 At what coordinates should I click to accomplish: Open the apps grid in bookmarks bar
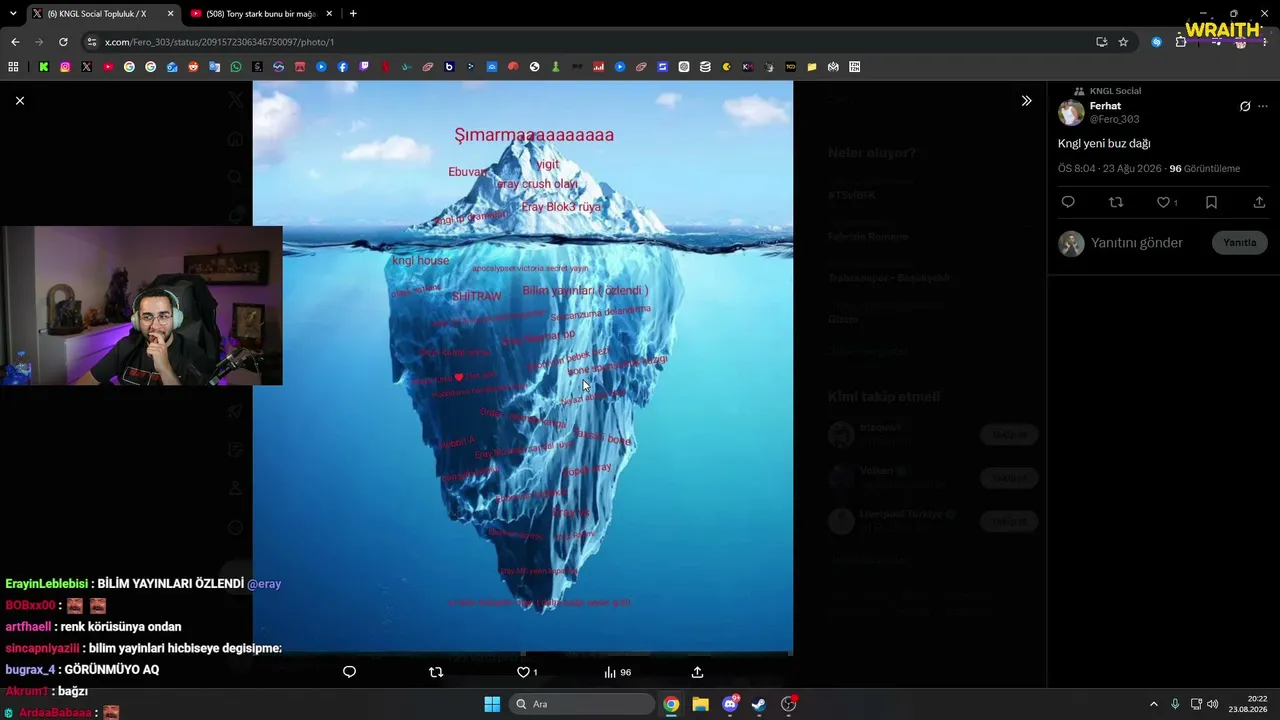13,67
